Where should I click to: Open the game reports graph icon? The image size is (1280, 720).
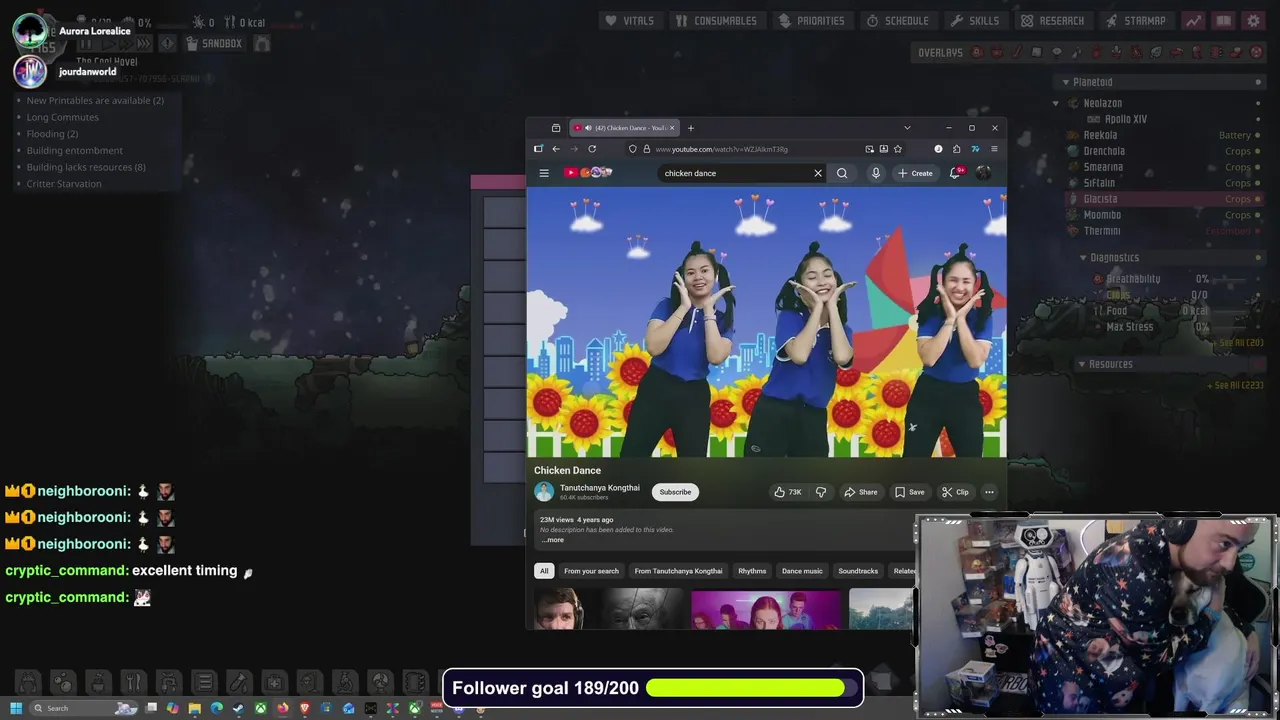tap(1193, 20)
